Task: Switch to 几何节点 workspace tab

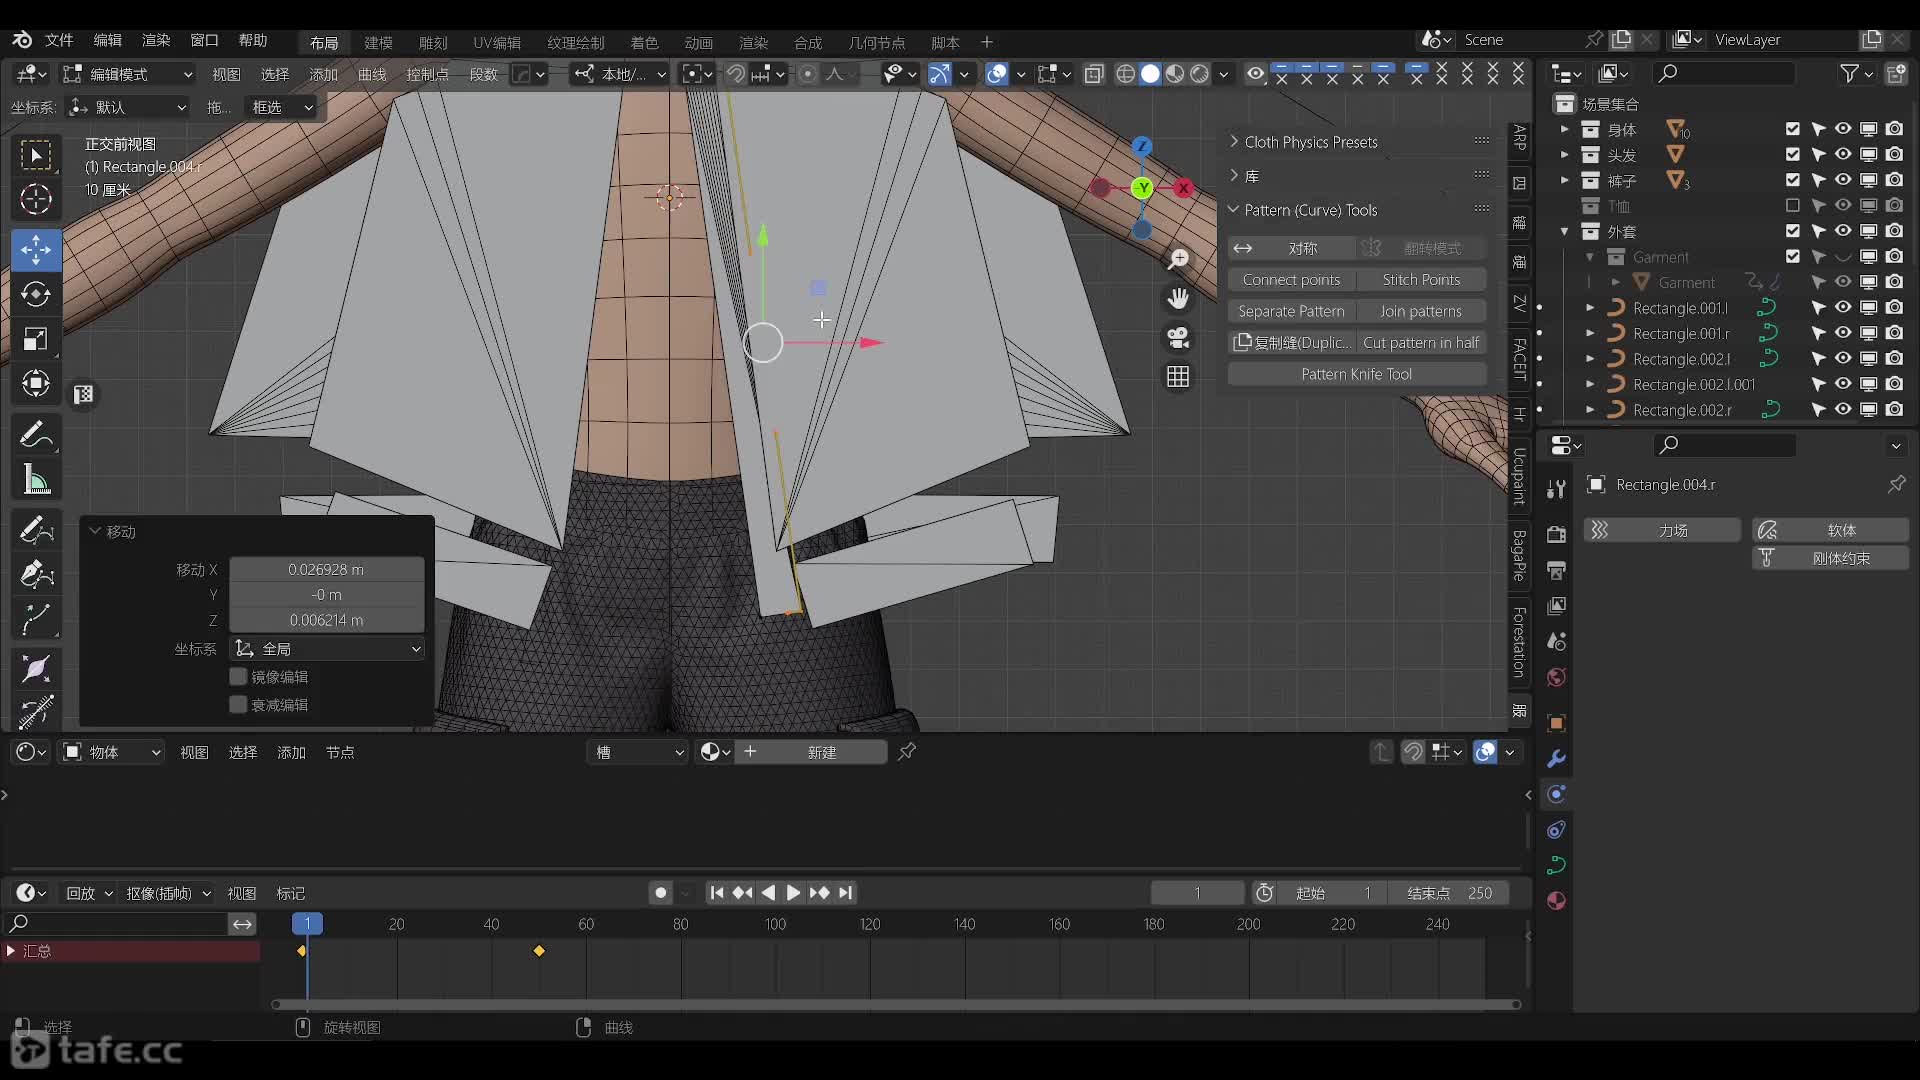Action: click(877, 42)
